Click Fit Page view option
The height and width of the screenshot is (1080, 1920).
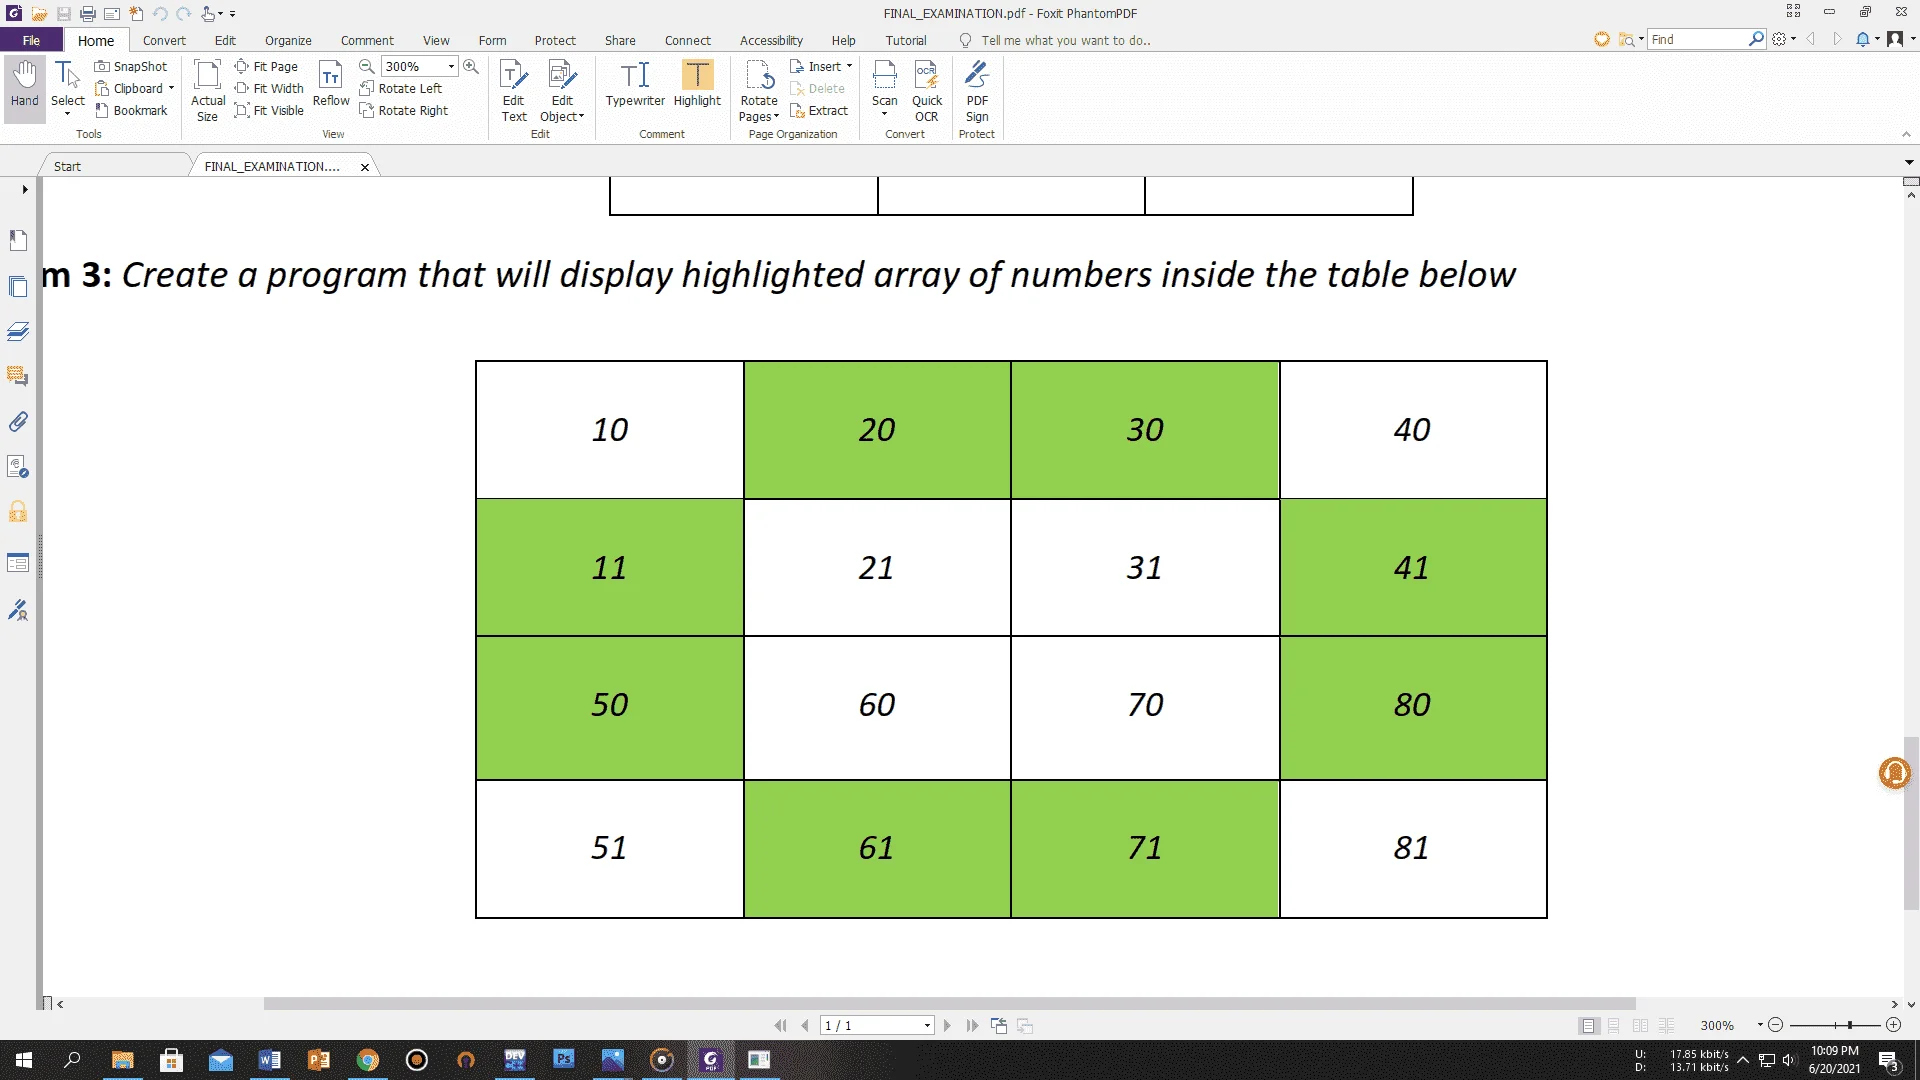tap(267, 66)
